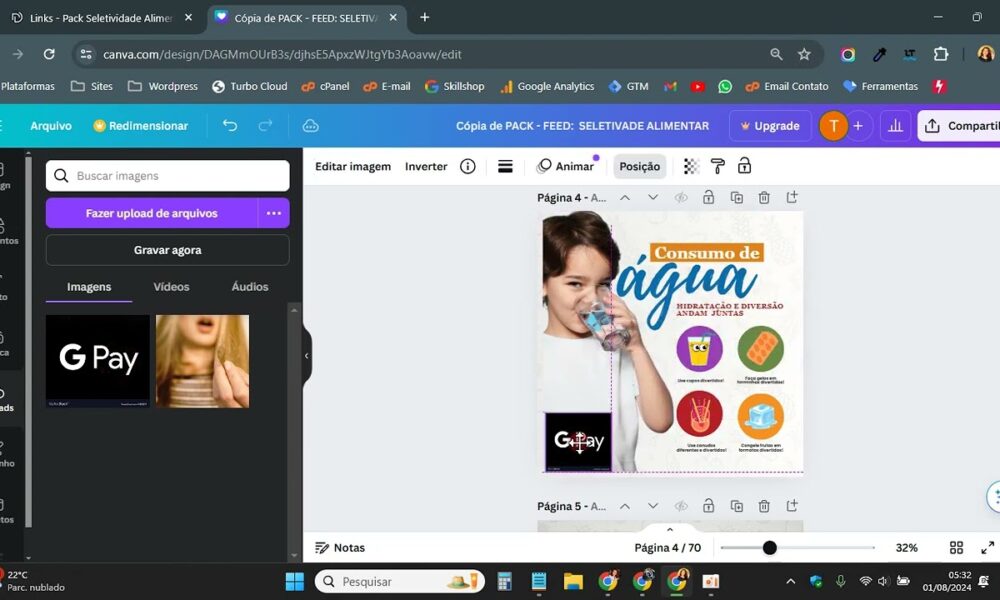The width and height of the screenshot is (1000, 600).
Task: Reload the Canva page
Action: tap(49, 54)
